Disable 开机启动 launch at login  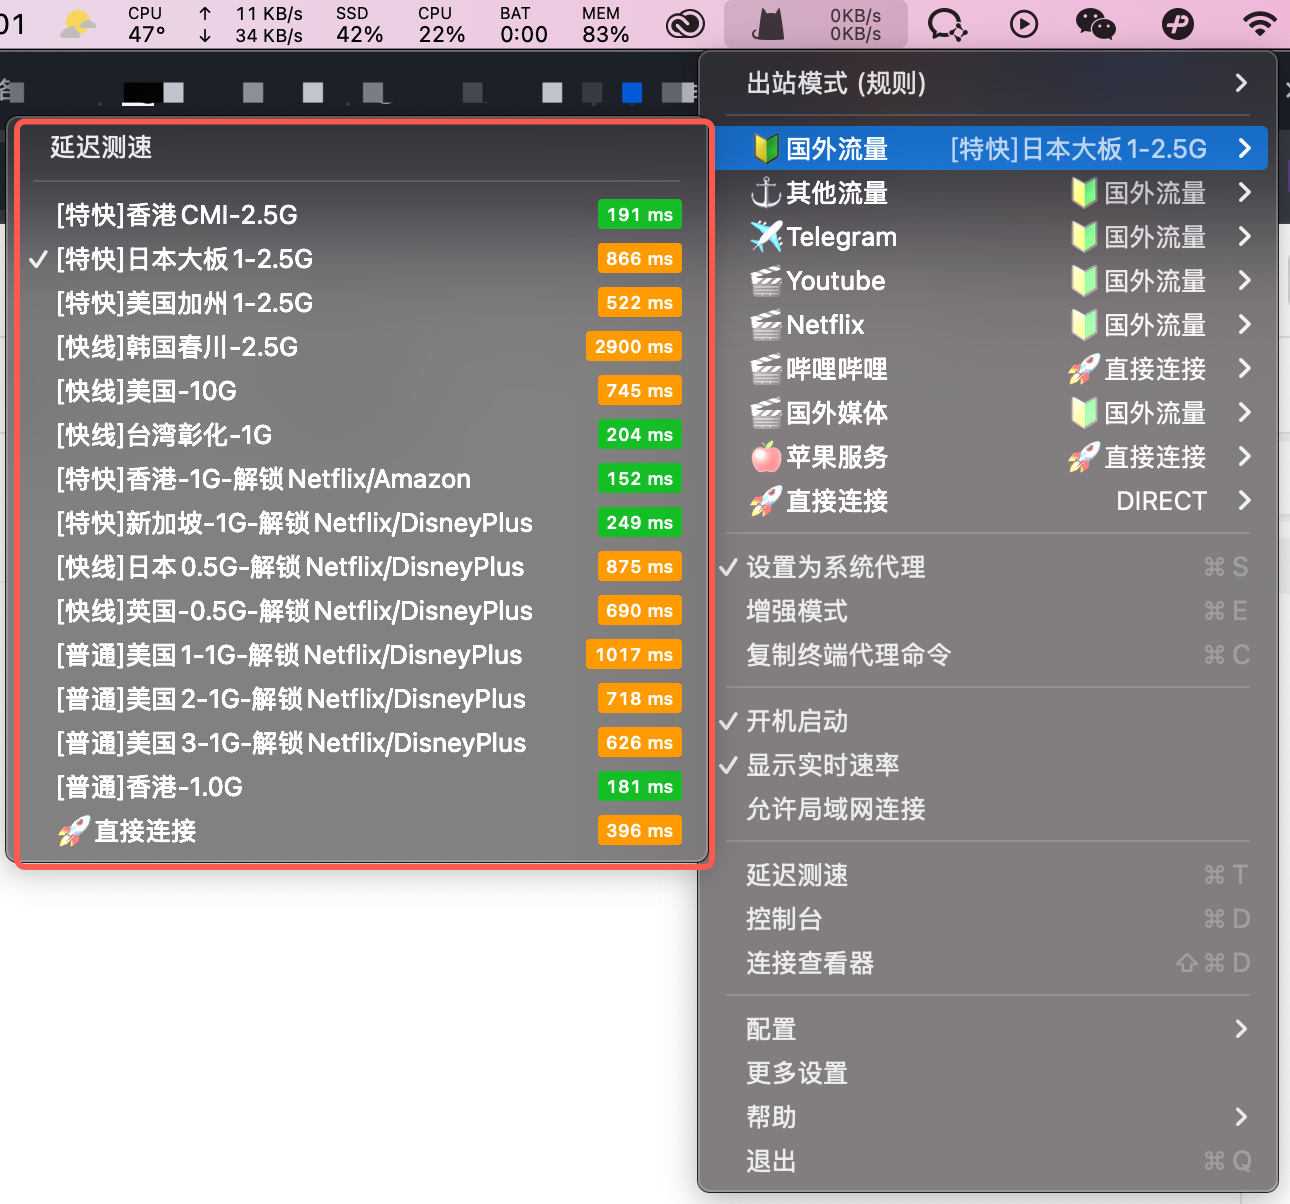[x=797, y=721]
